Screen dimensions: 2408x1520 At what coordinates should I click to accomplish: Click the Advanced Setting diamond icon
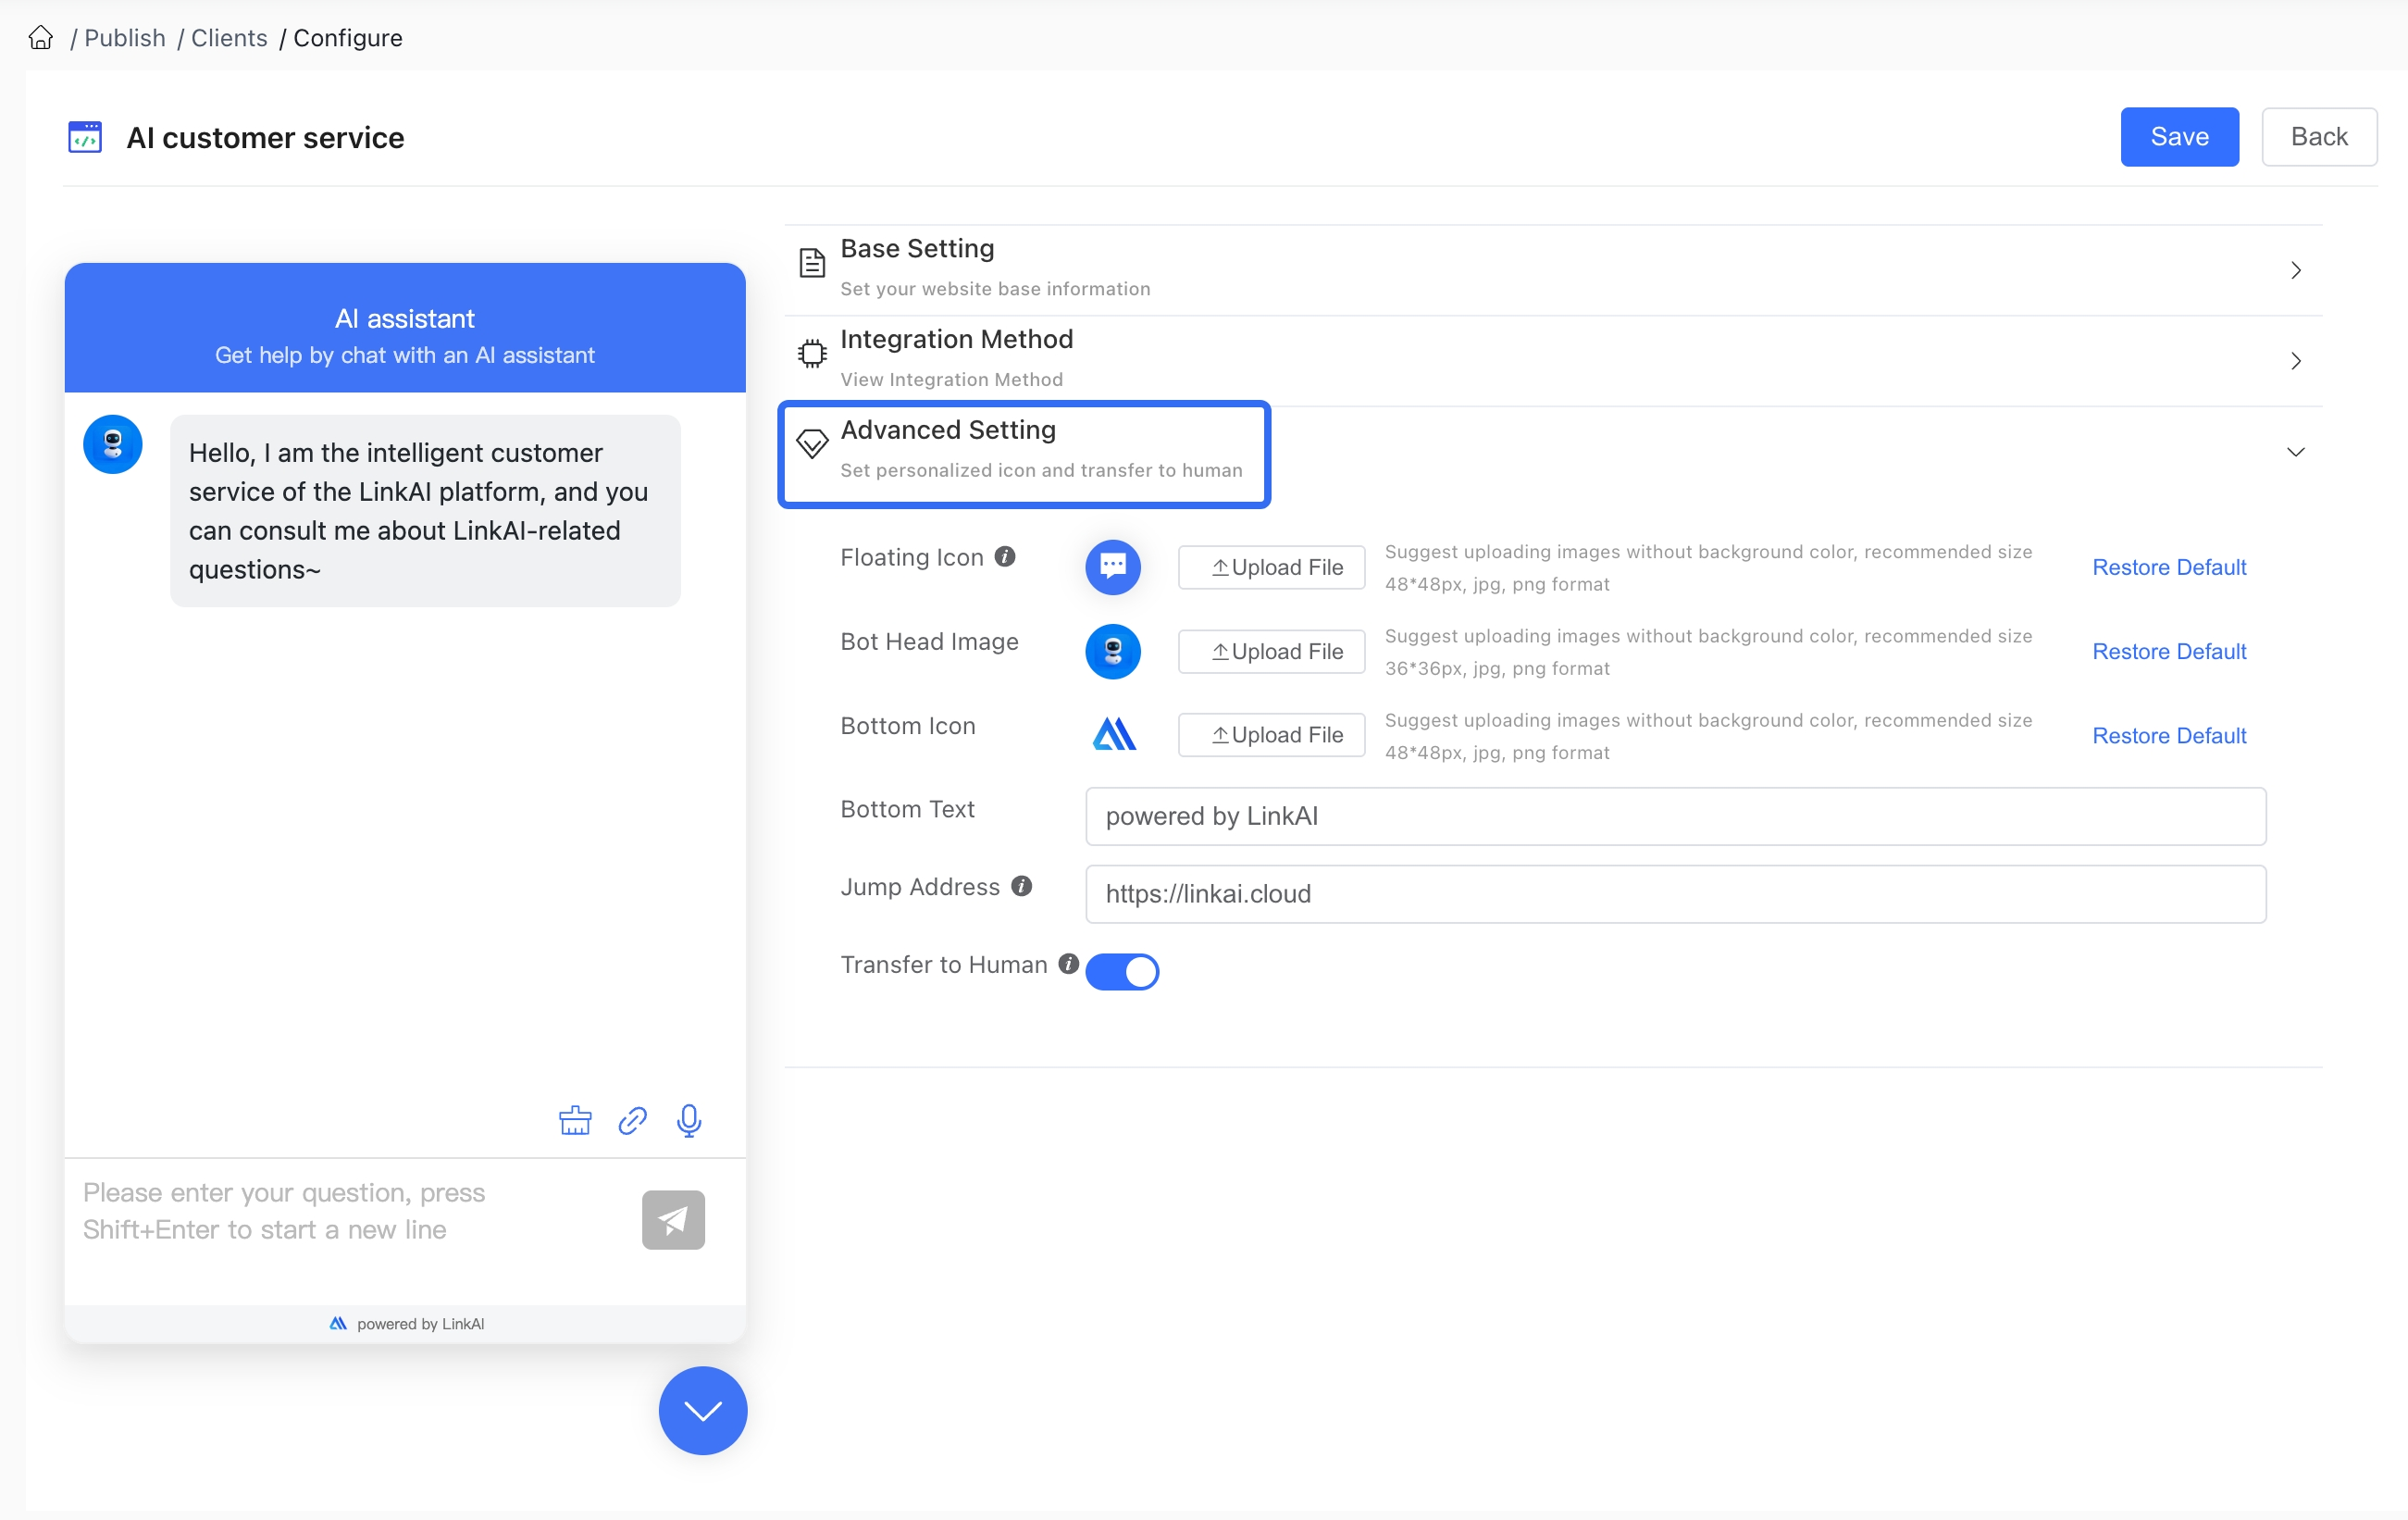tap(812, 443)
